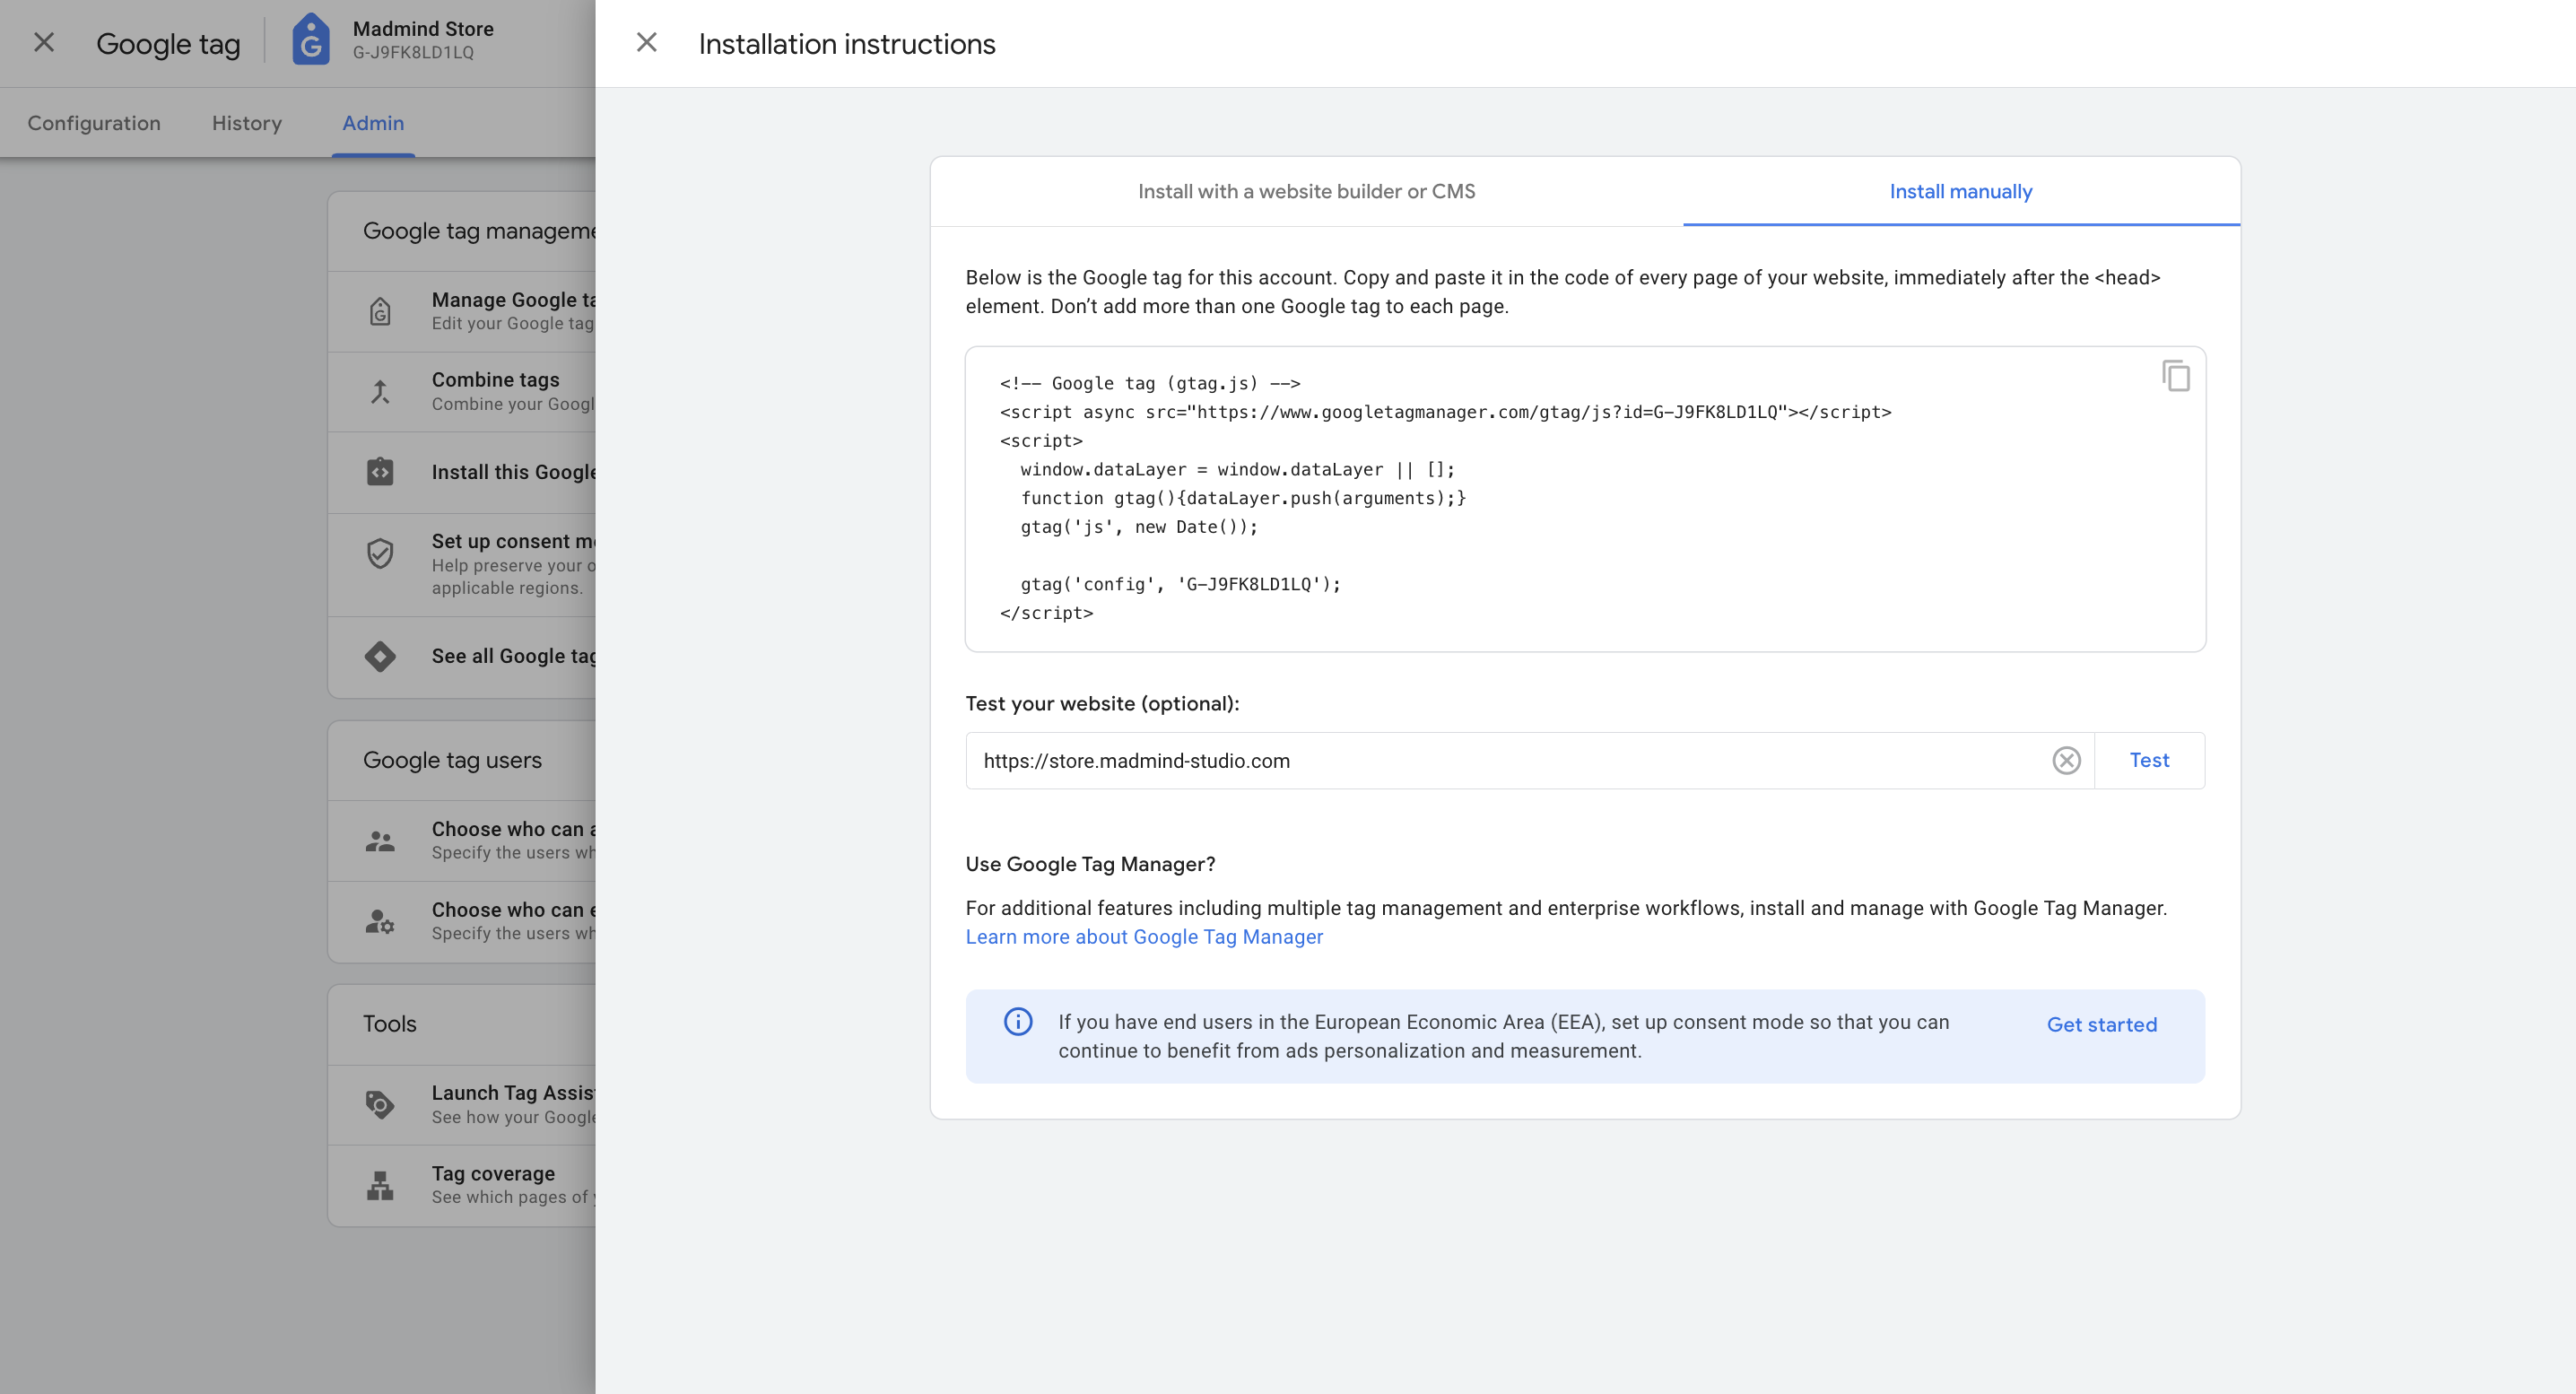The width and height of the screenshot is (2576, 1394).
Task: Click the Combine tags merge icon
Action: coord(380,391)
